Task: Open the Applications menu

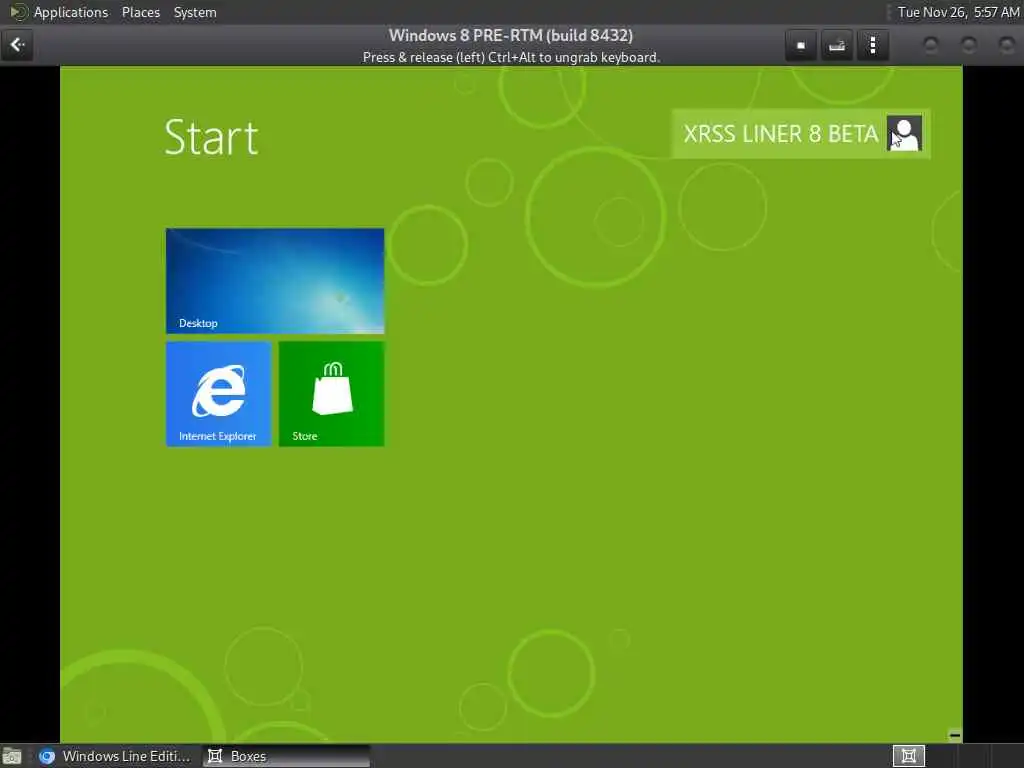Action: 71,12
